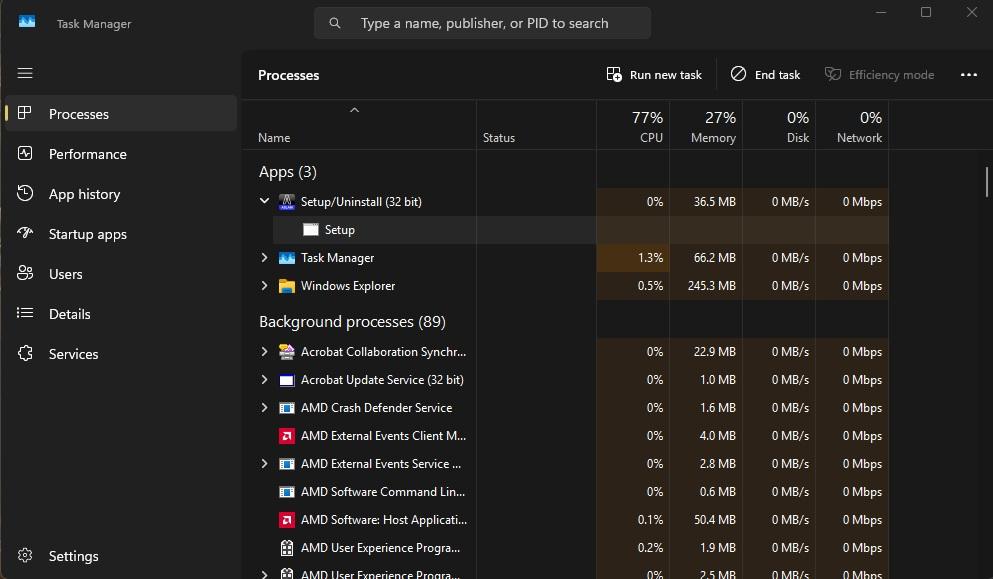Viewport: 993px width, 579px height.
Task: Toggle sort arrow above Name column
Action: point(355,110)
